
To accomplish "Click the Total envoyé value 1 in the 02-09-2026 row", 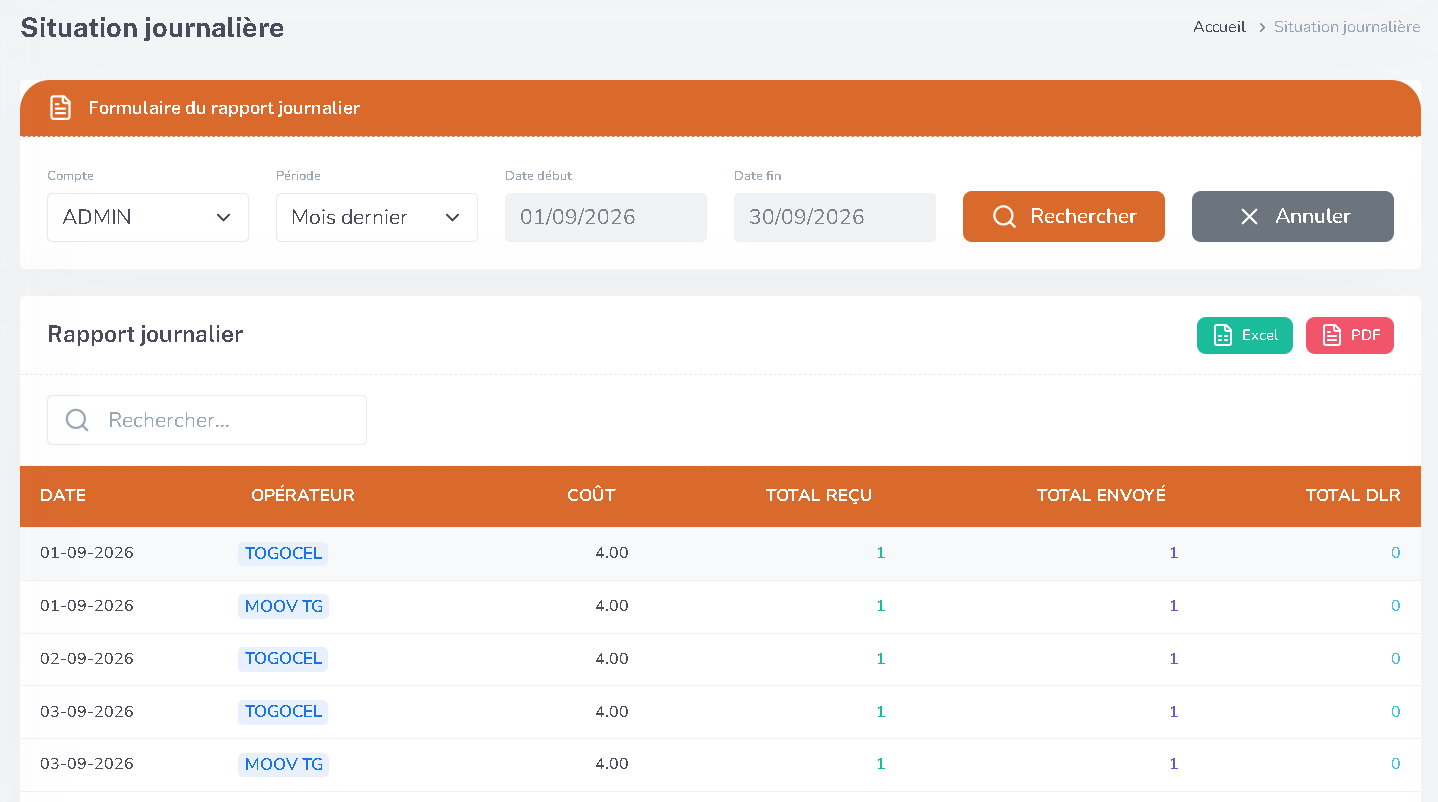I will 1174,659.
